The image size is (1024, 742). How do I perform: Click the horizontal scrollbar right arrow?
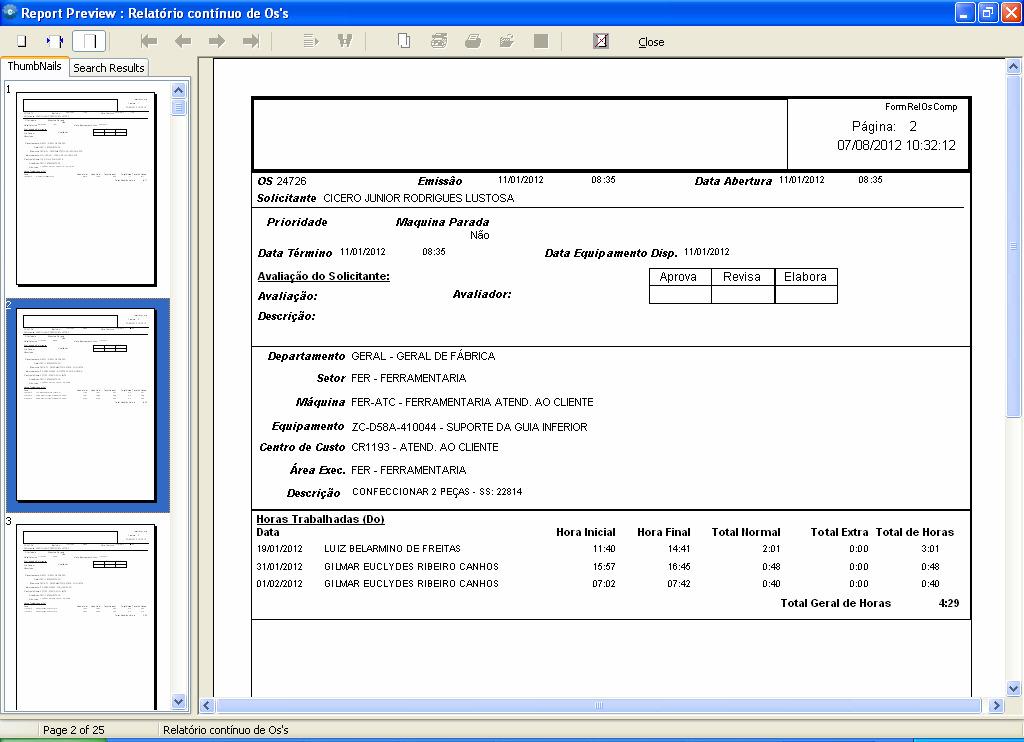[x=997, y=705]
